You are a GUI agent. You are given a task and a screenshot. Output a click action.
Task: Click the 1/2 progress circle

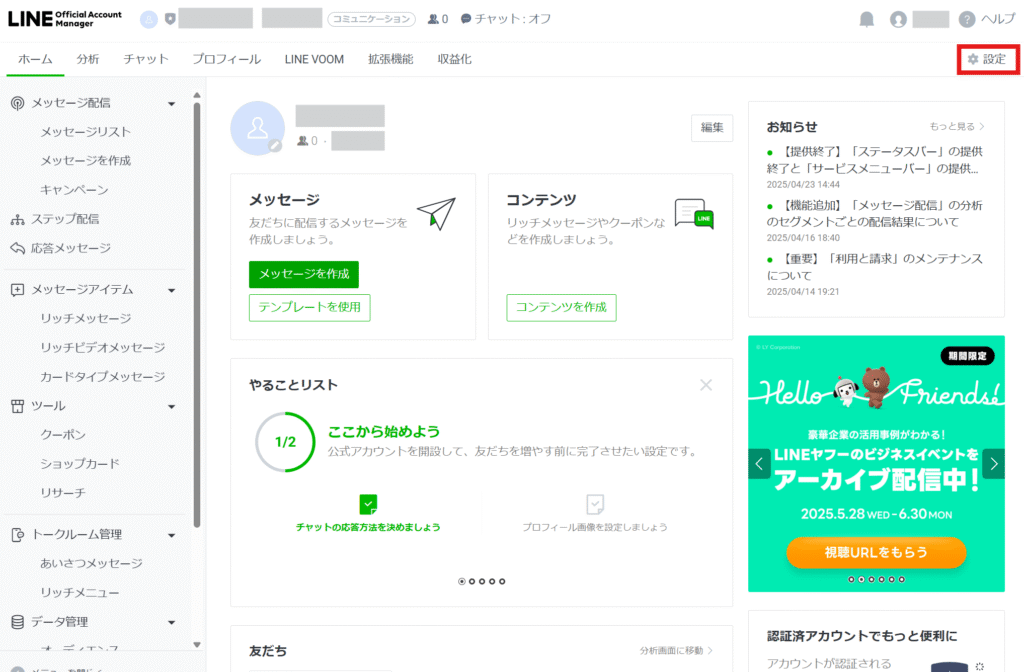coord(285,442)
